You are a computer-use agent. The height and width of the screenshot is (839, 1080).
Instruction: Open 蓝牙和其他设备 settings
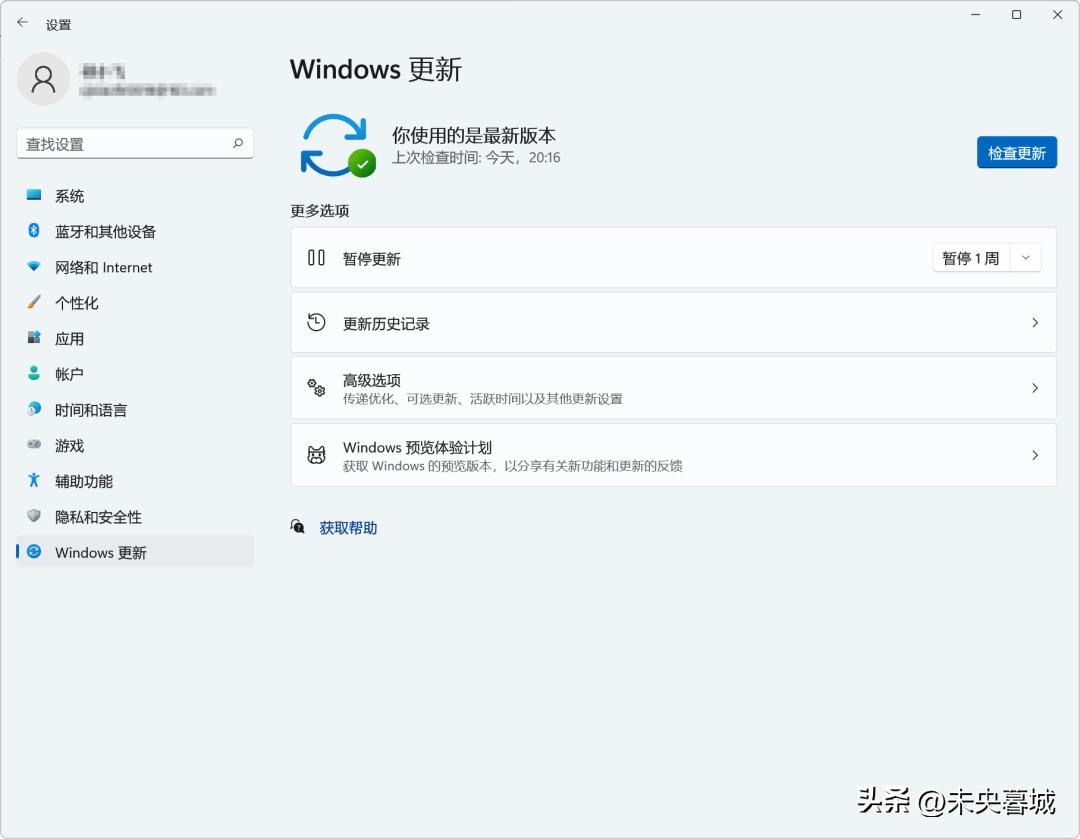pyautogui.click(x=135, y=231)
